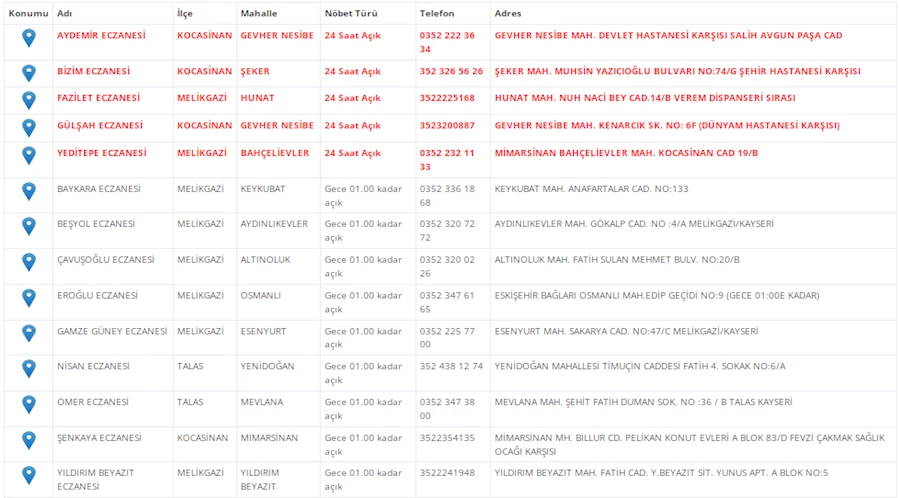Select the Aydemir Eczanesi pharmacy name
Screen dimensions: 899x498
101,35
